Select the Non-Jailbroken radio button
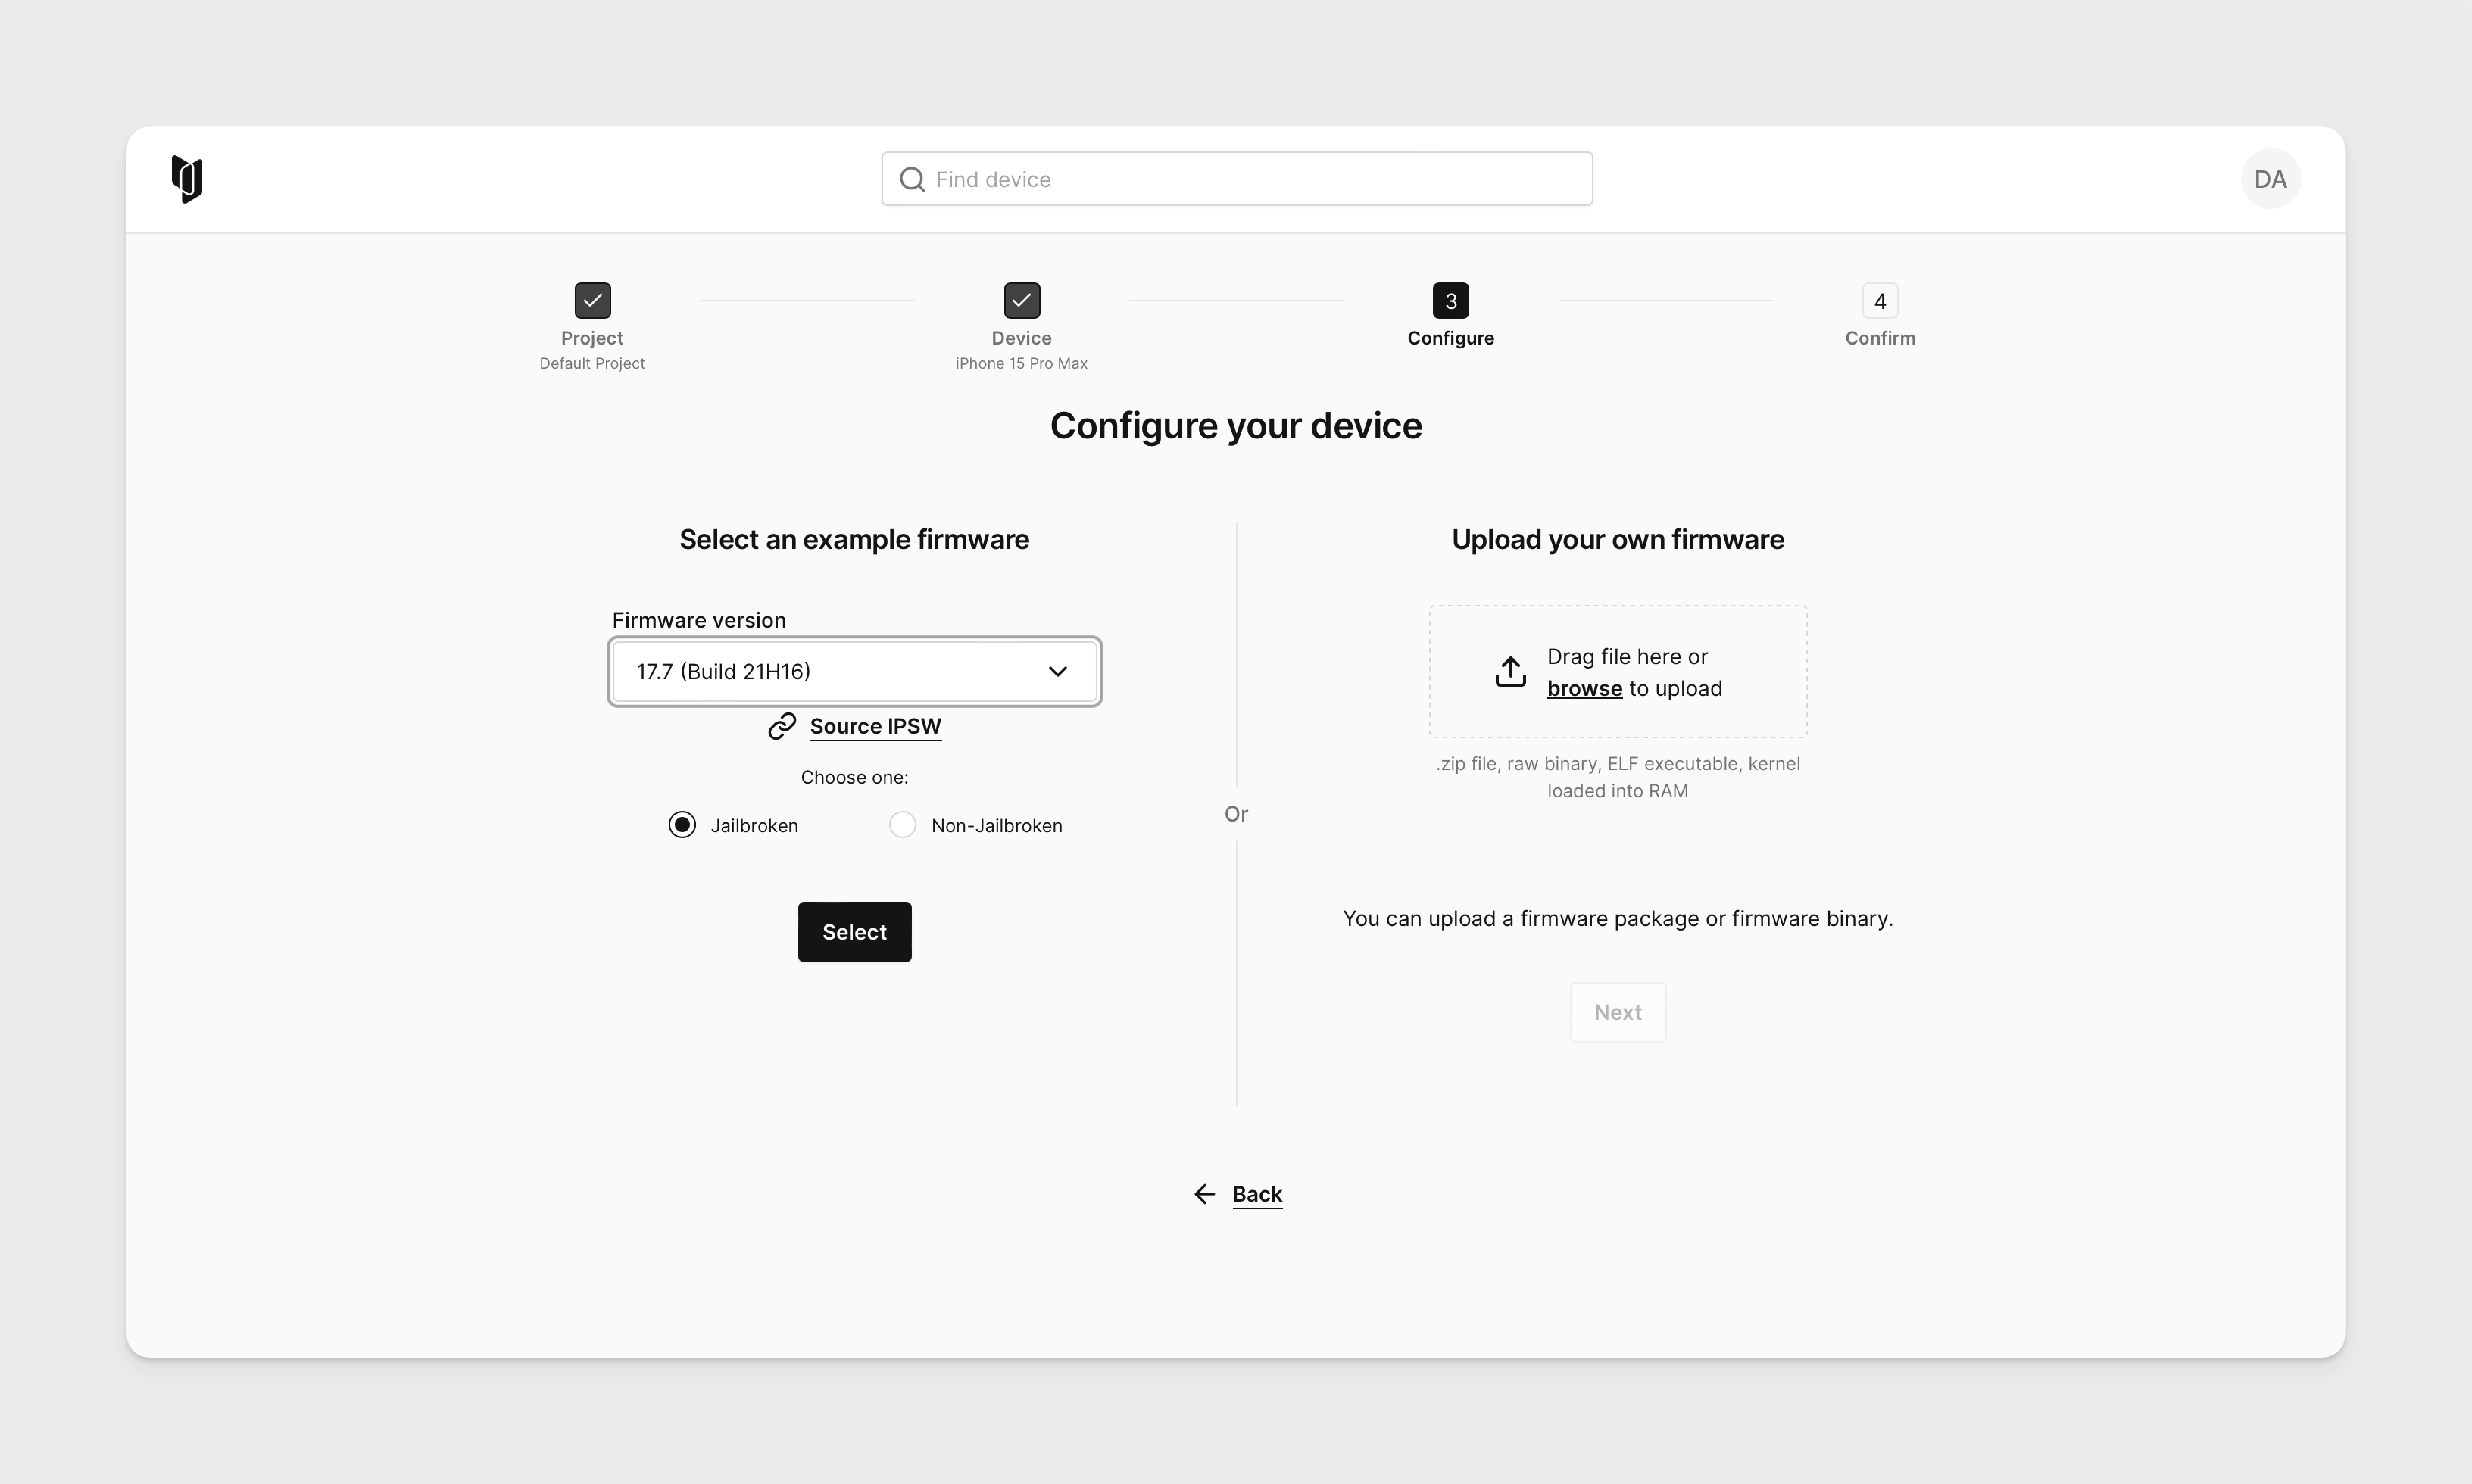 902,824
